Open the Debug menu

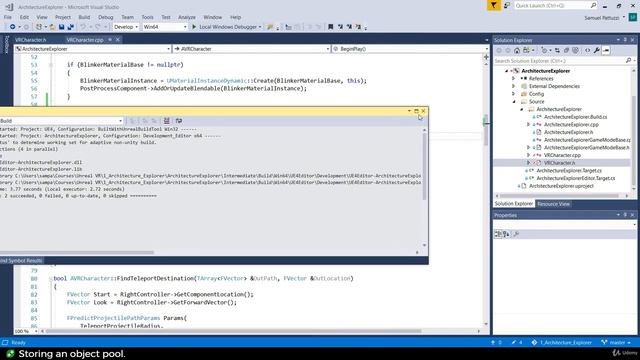click(x=105, y=17)
